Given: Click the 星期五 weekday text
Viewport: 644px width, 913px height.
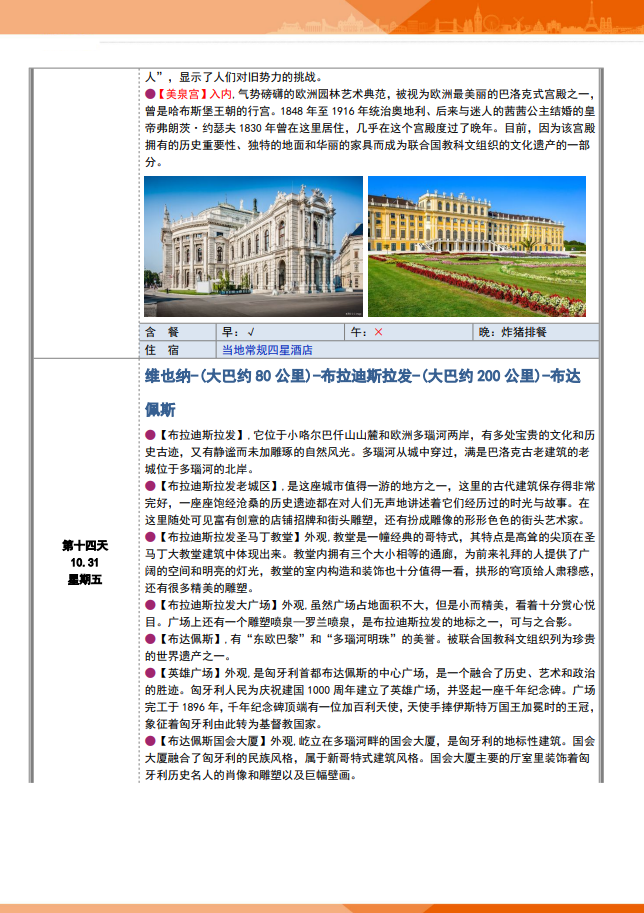Looking at the screenshot, I should pyautogui.click(x=85, y=579).
